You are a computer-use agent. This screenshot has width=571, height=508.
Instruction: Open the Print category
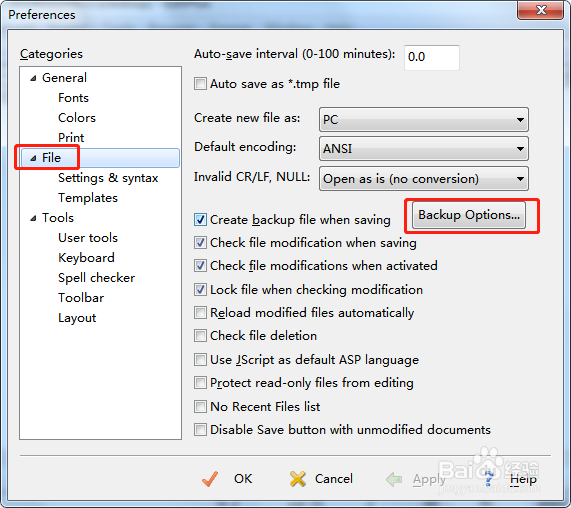(71, 138)
